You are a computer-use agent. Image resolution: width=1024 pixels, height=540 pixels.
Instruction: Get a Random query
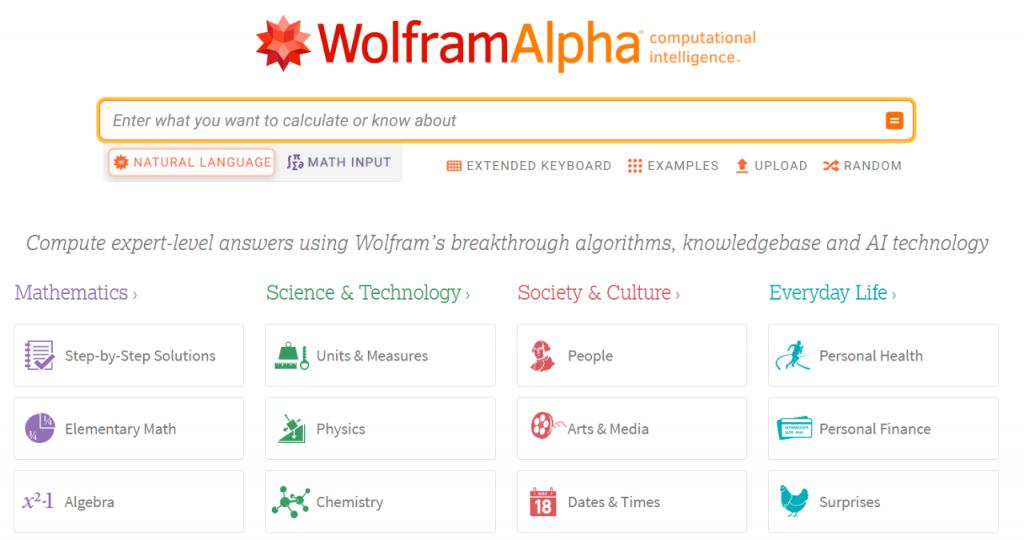pos(862,166)
